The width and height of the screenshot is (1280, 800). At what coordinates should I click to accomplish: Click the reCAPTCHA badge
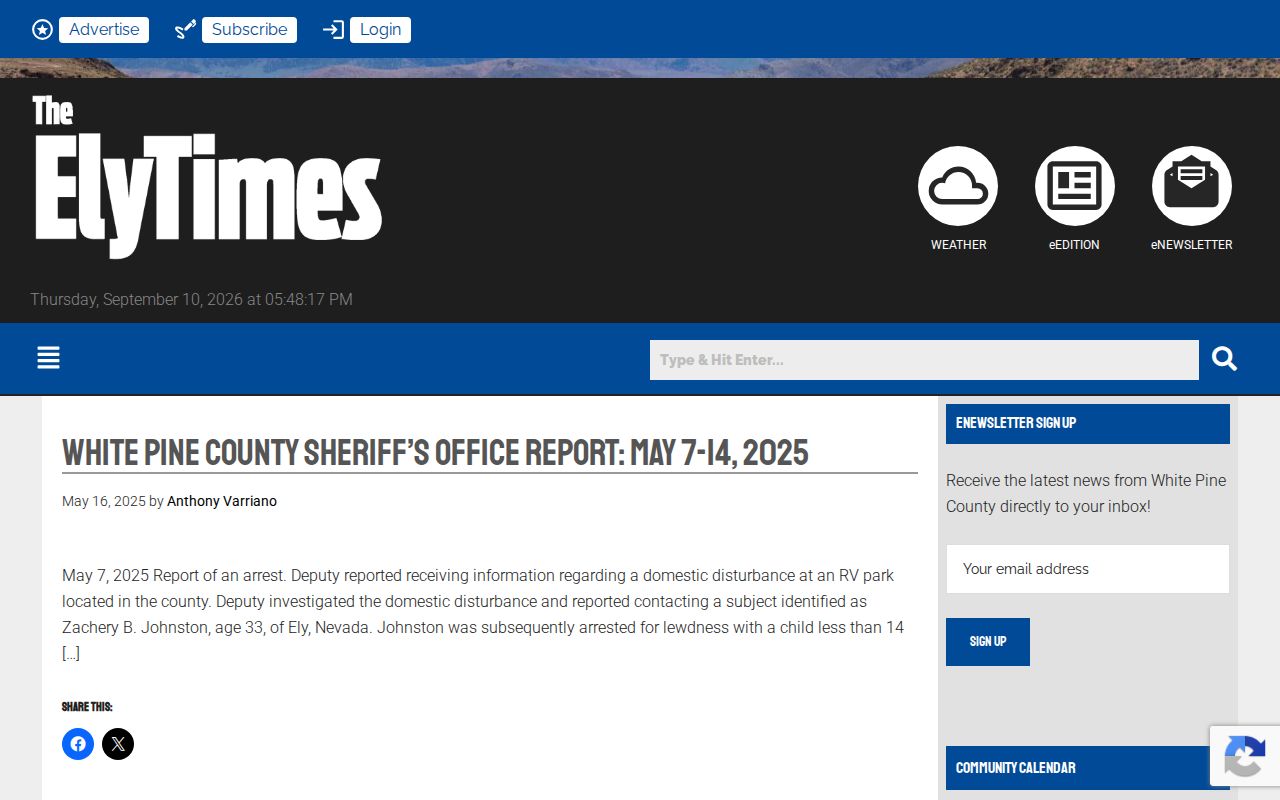(x=1244, y=756)
